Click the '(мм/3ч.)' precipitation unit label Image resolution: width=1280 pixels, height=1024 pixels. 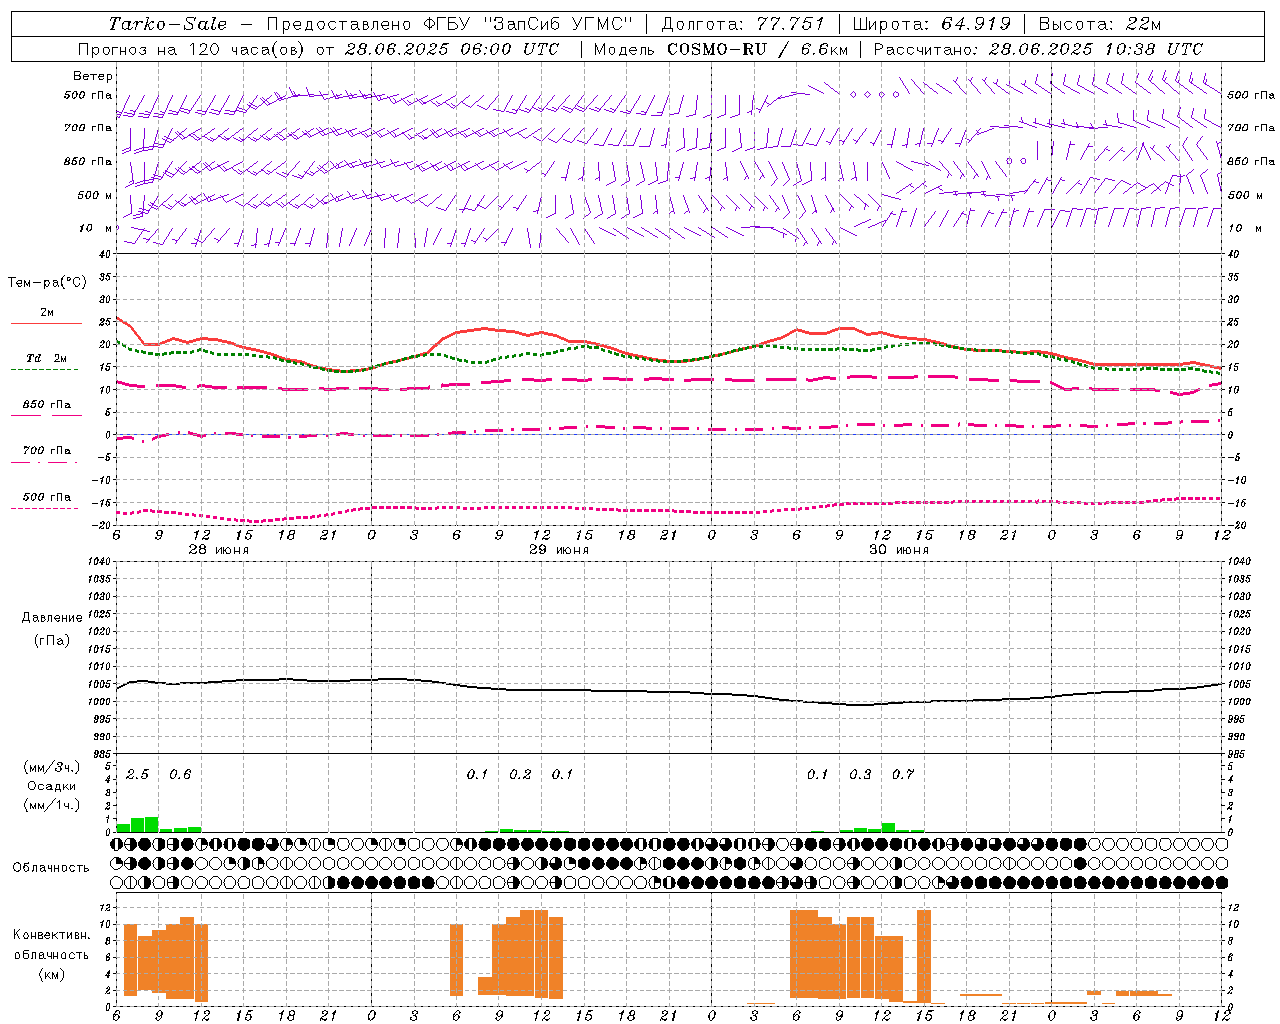(52, 767)
